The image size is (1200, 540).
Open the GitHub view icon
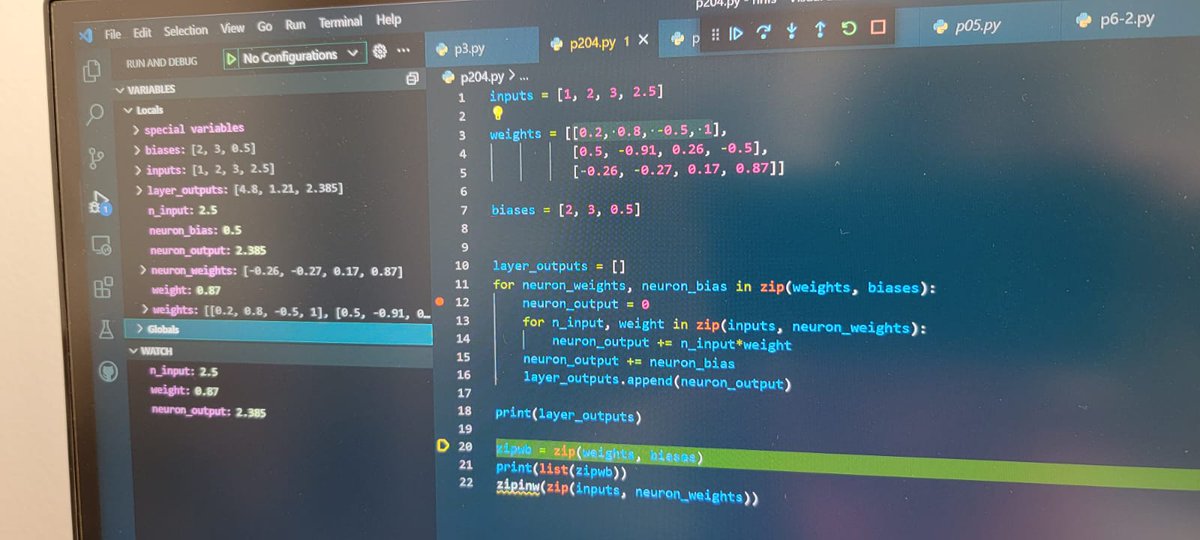(108, 373)
